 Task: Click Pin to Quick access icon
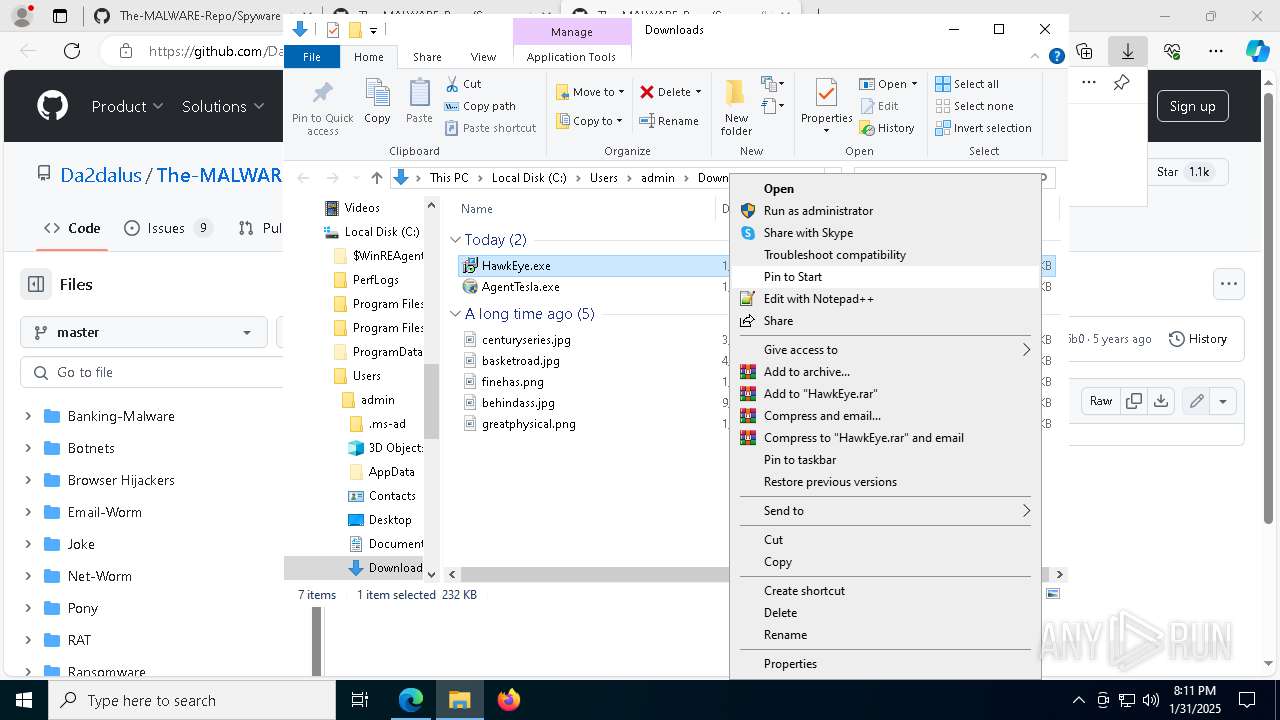click(322, 94)
